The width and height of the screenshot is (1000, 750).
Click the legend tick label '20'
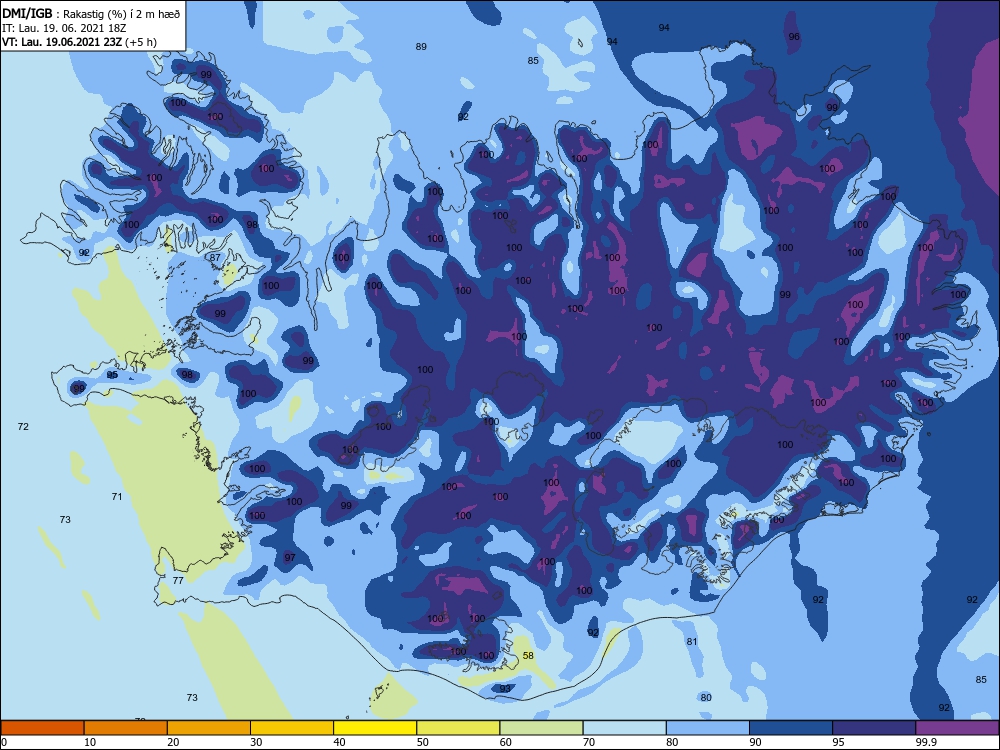pyautogui.click(x=173, y=742)
